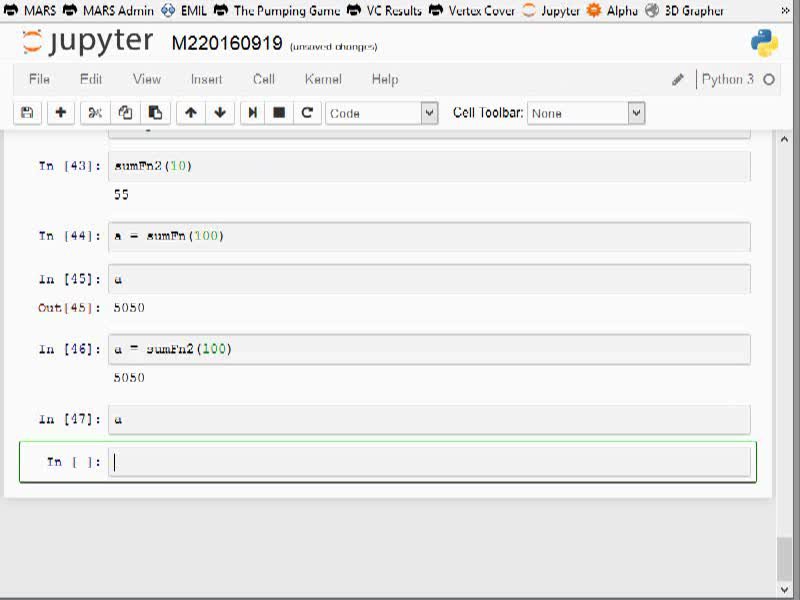Move selected cell down with the down arrow
Screen dimensions: 800x600
point(220,113)
